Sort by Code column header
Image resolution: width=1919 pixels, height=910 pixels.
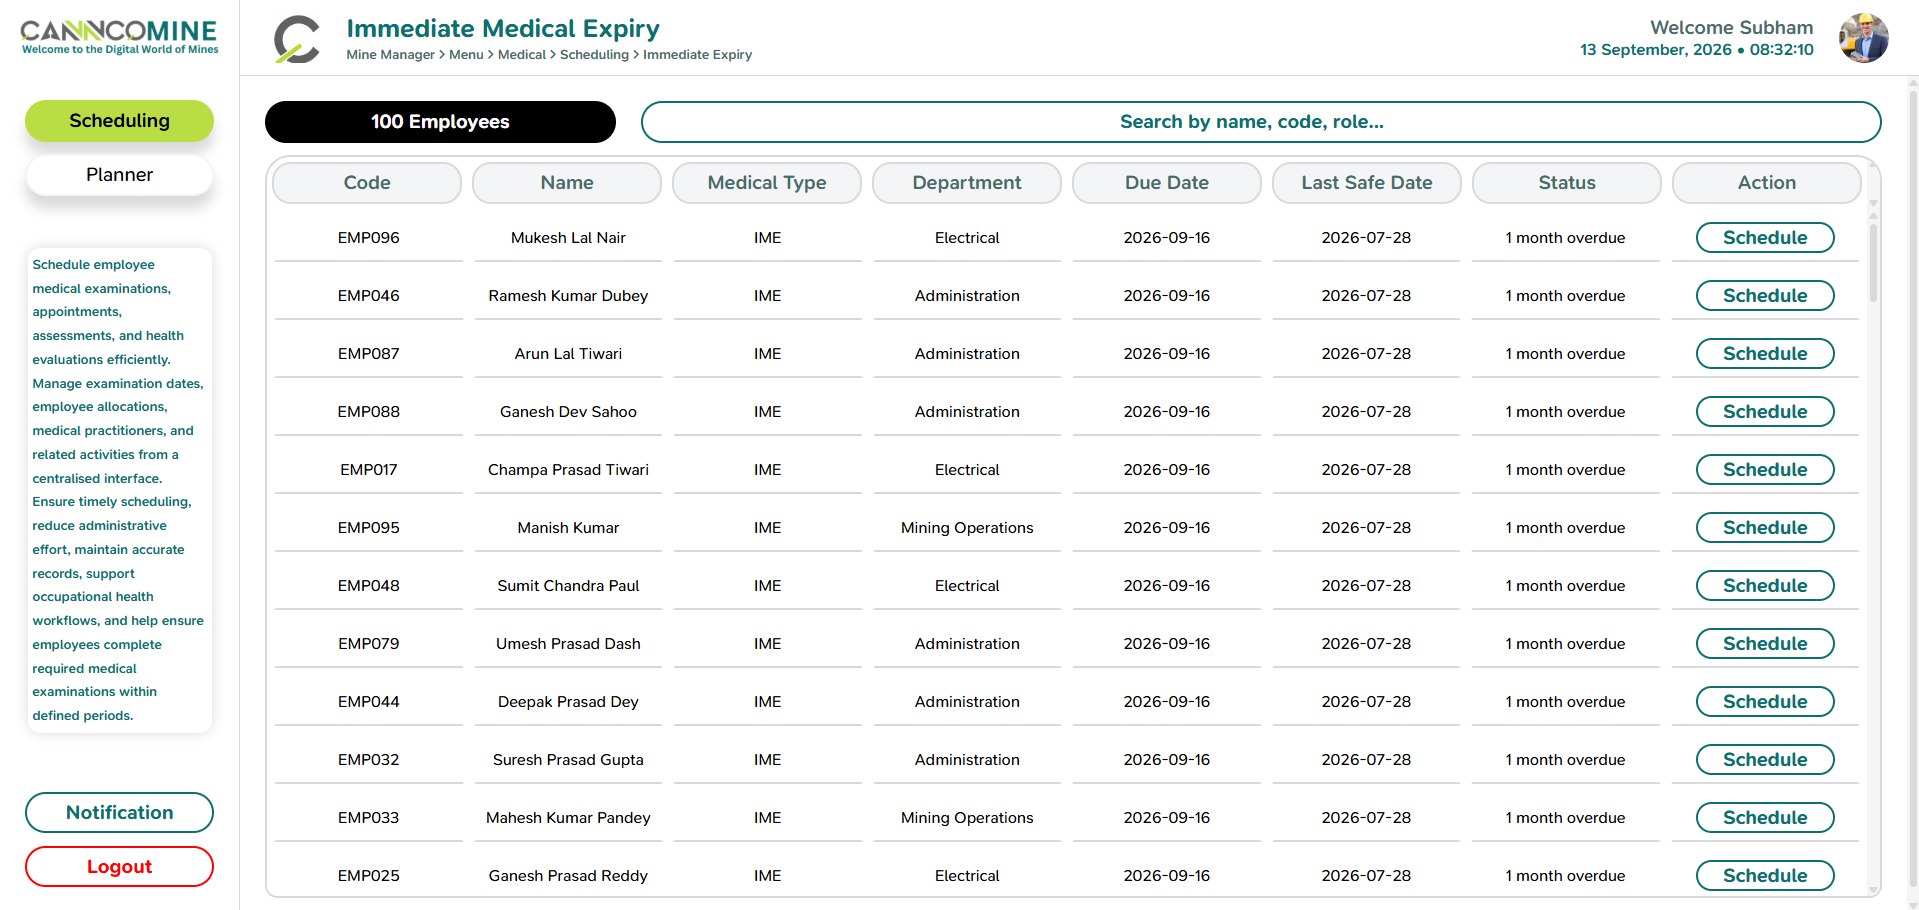pos(367,183)
